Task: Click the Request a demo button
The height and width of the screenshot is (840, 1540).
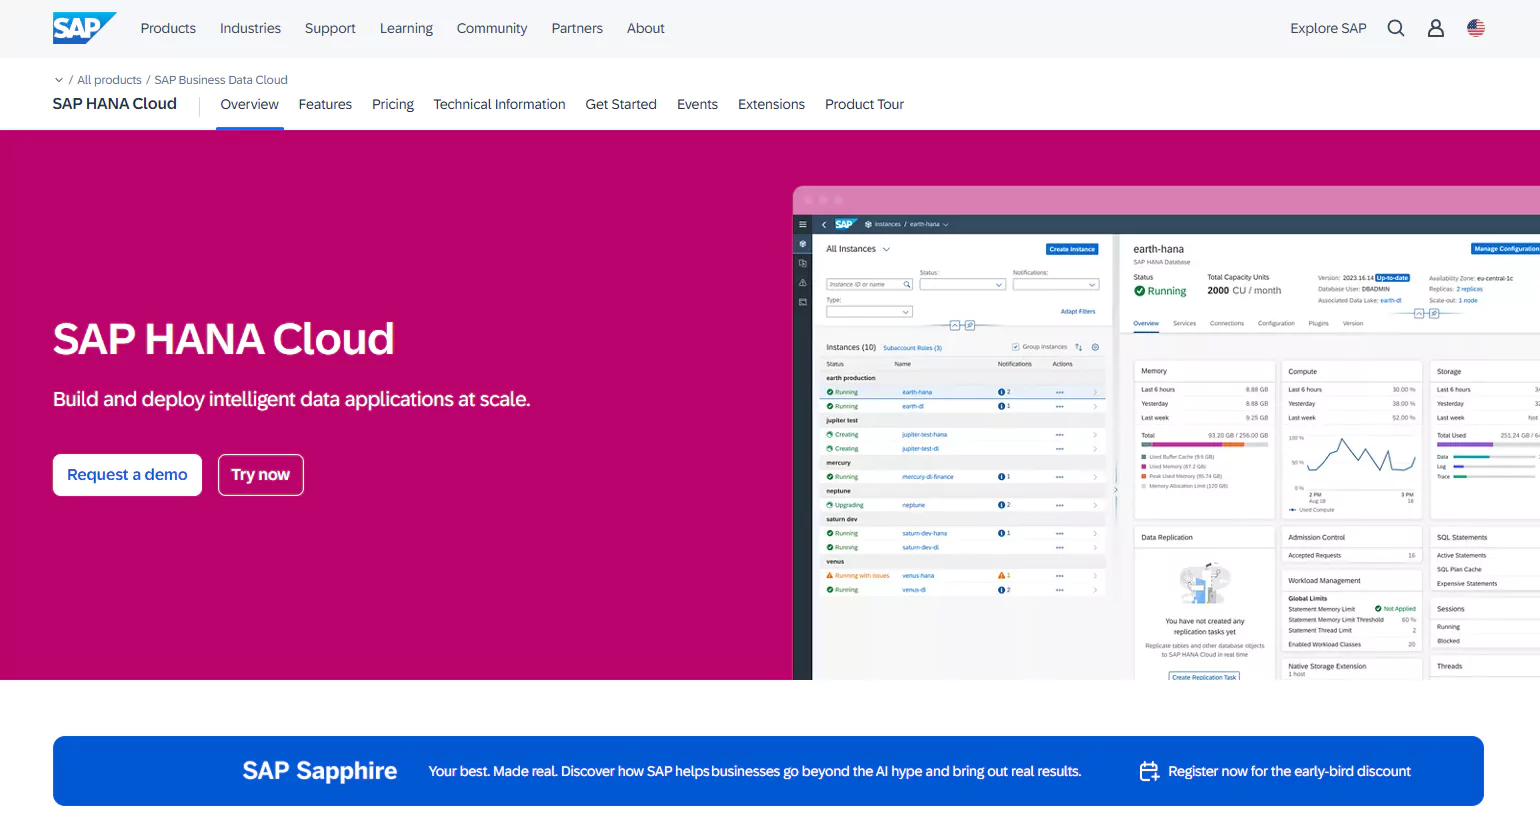Action: click(x=127, y=475)
